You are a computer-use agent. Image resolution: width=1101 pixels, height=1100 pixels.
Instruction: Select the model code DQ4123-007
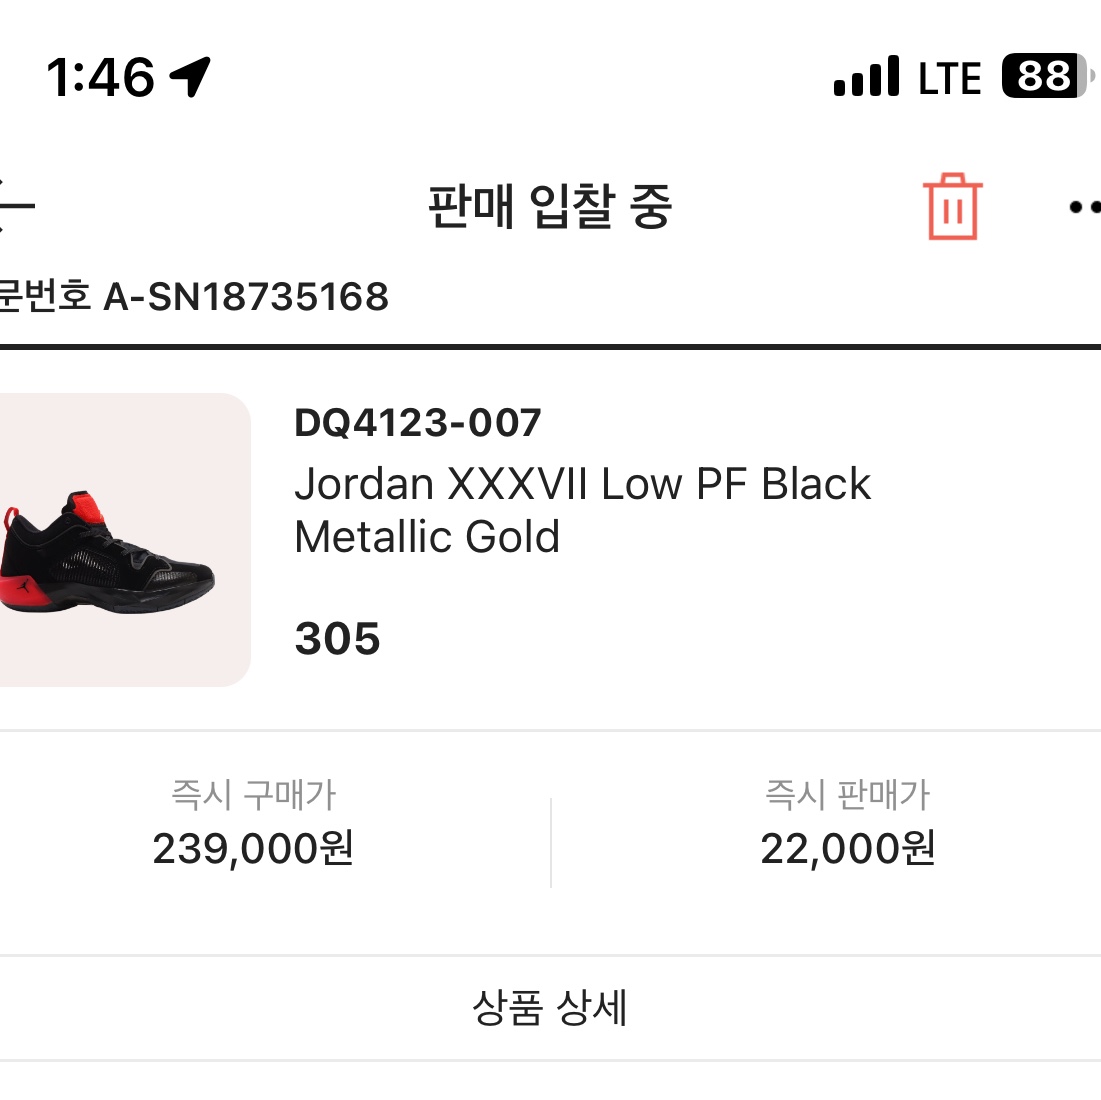[x=418, y=423]
